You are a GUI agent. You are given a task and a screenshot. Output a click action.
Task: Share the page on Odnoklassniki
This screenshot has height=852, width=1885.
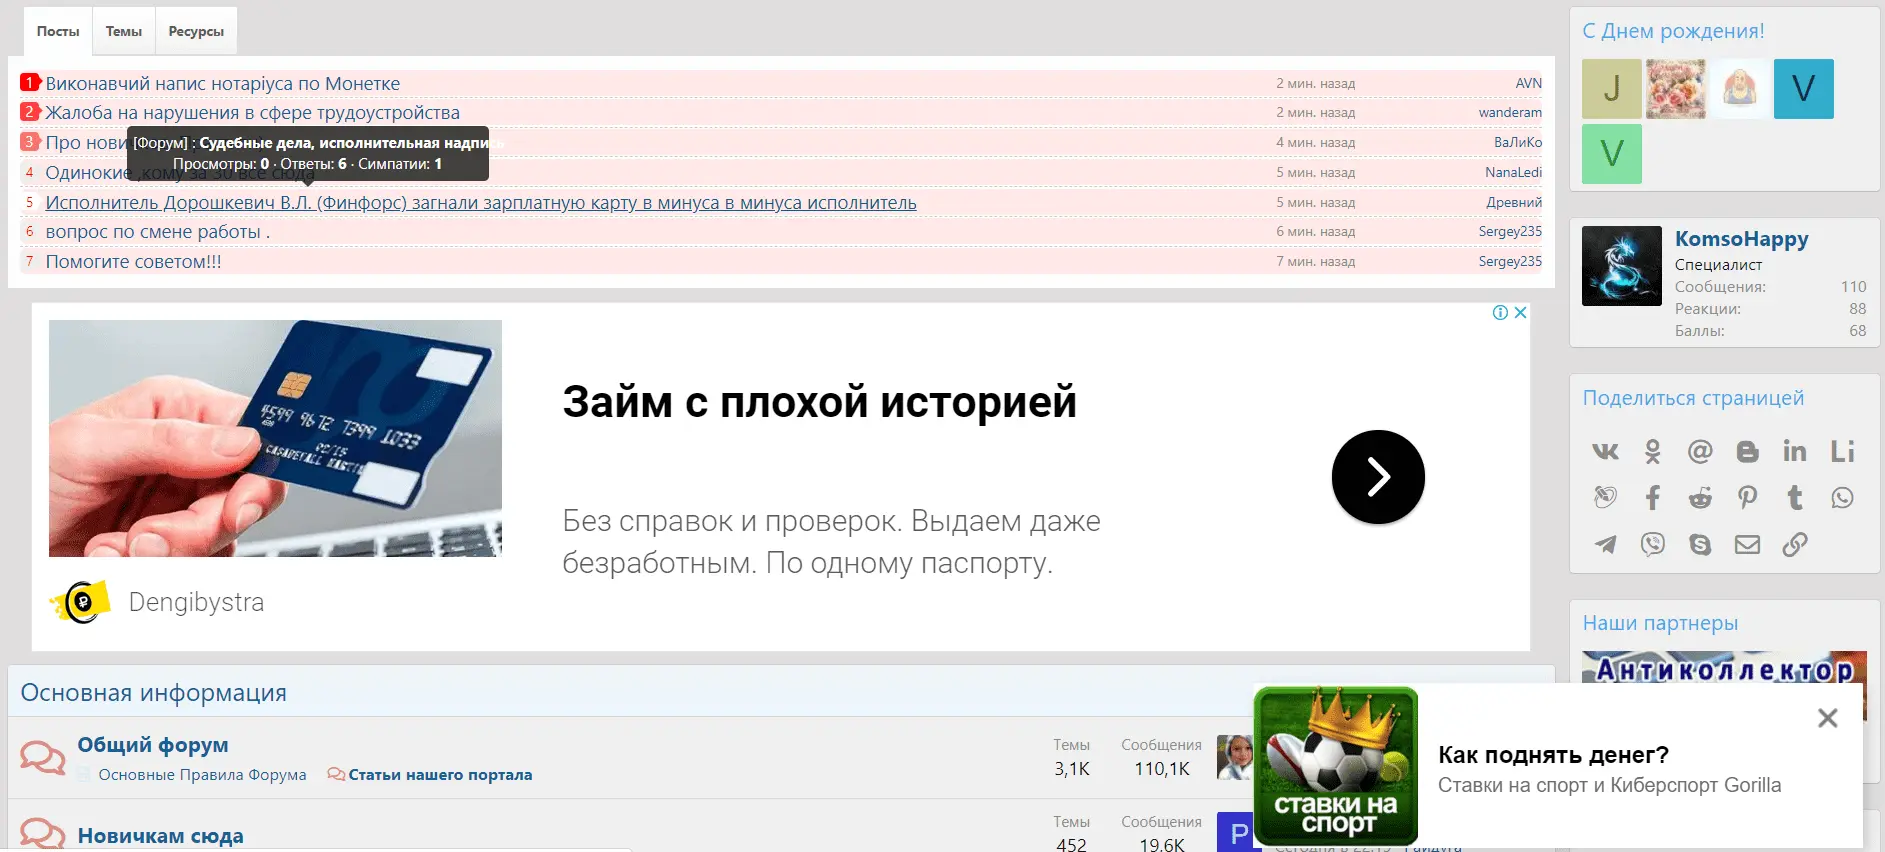(x=1653, y=451)
